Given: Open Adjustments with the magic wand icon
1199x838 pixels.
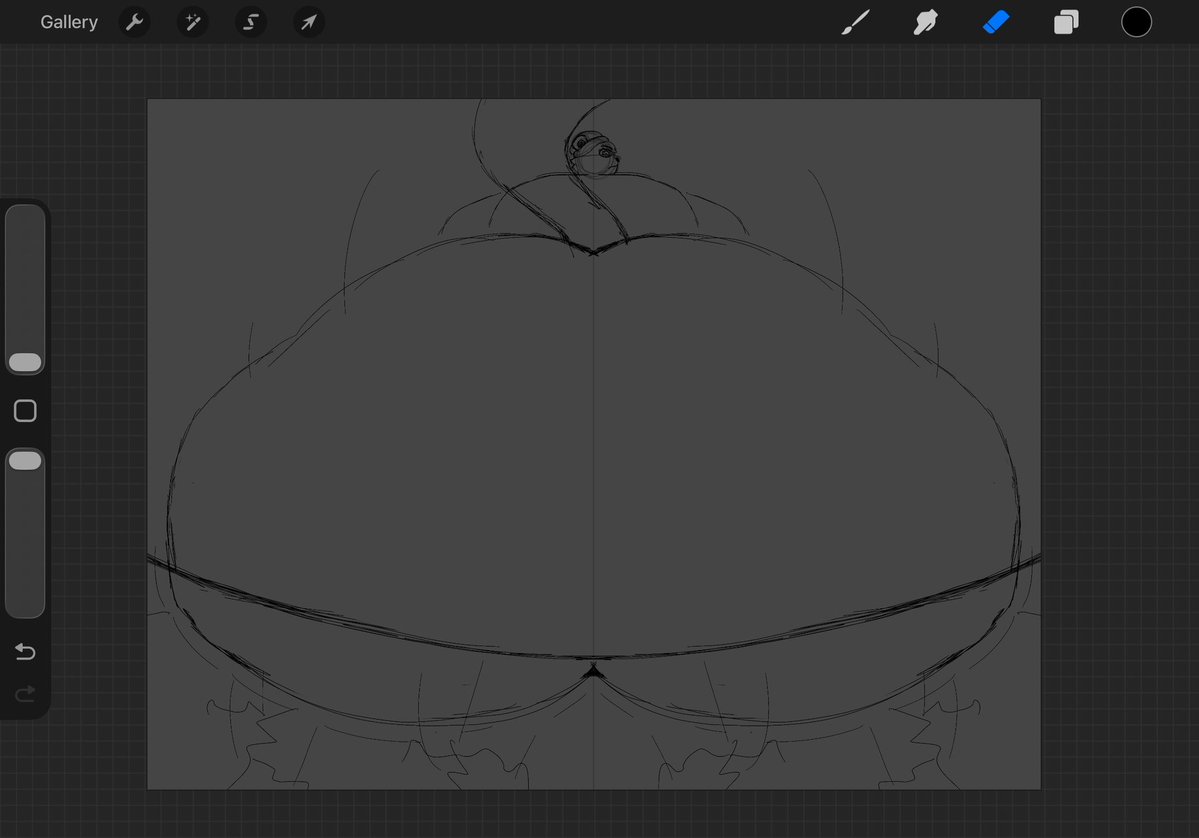Looking at the screenshot, I should pyautogui.click(x=192, y=21).
